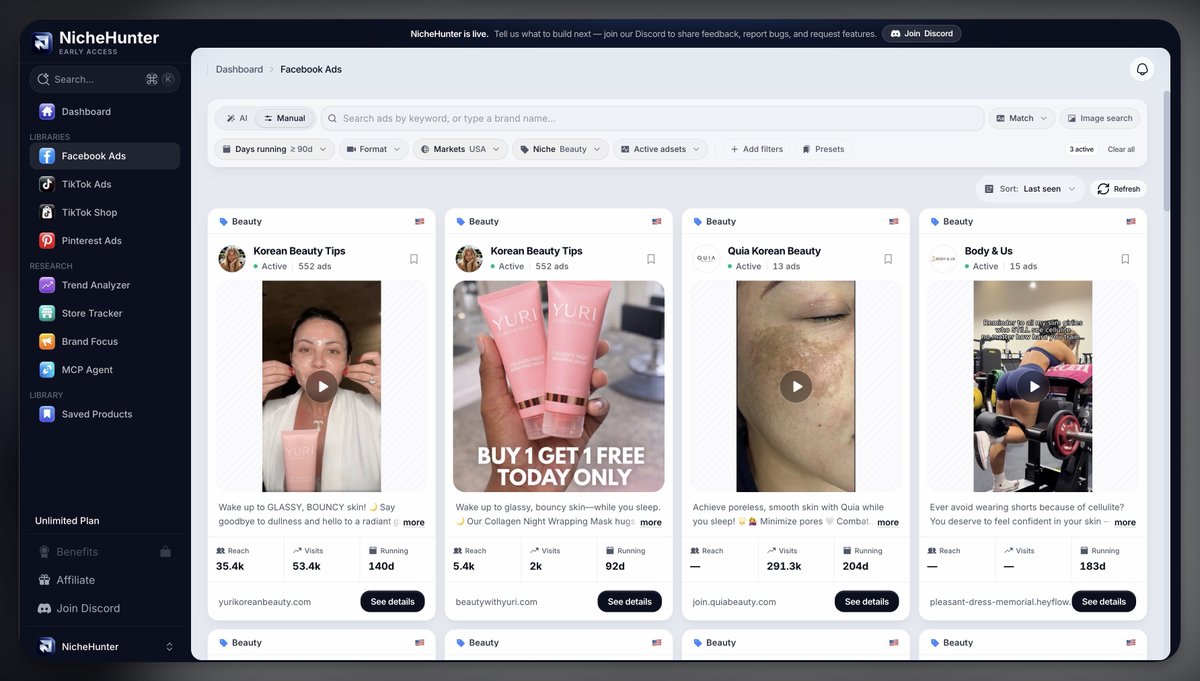The width and height of the screenshot is (1200, 681).
Task: Click the Discord icon in the sidebar
Action: pyautogui.click(x=45, y=608)
